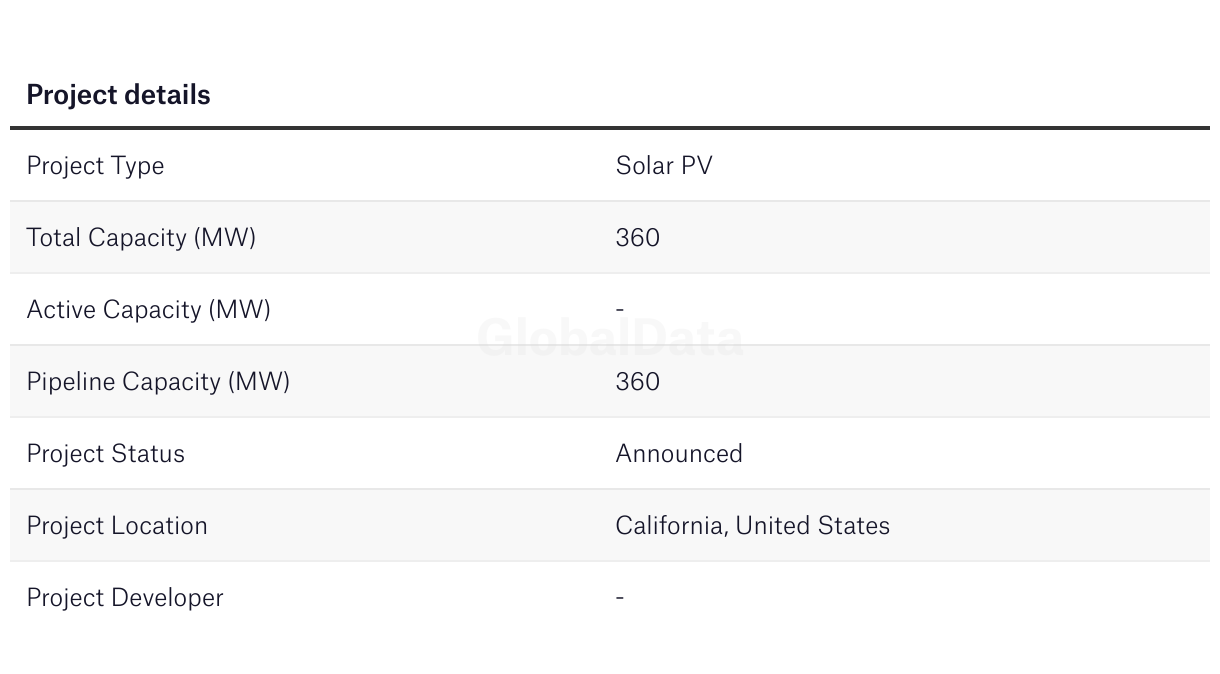Select the Solar PV value
This screenshot has width=1220, height=674.
664,166
